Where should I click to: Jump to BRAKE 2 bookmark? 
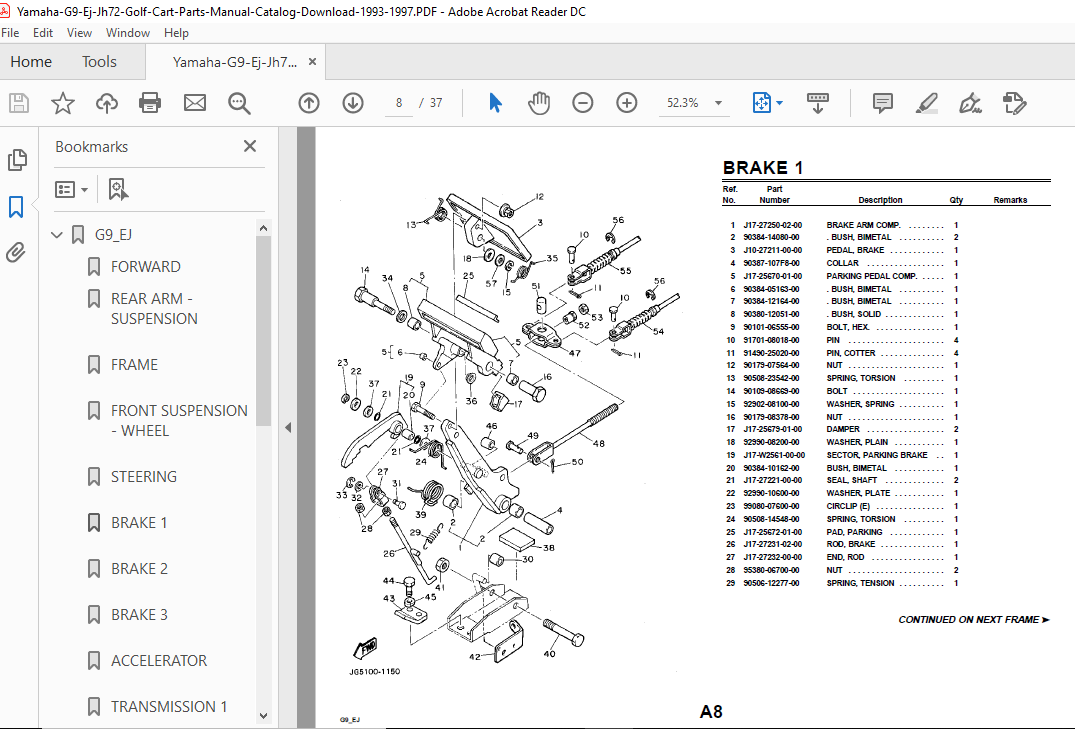point(139,569)
